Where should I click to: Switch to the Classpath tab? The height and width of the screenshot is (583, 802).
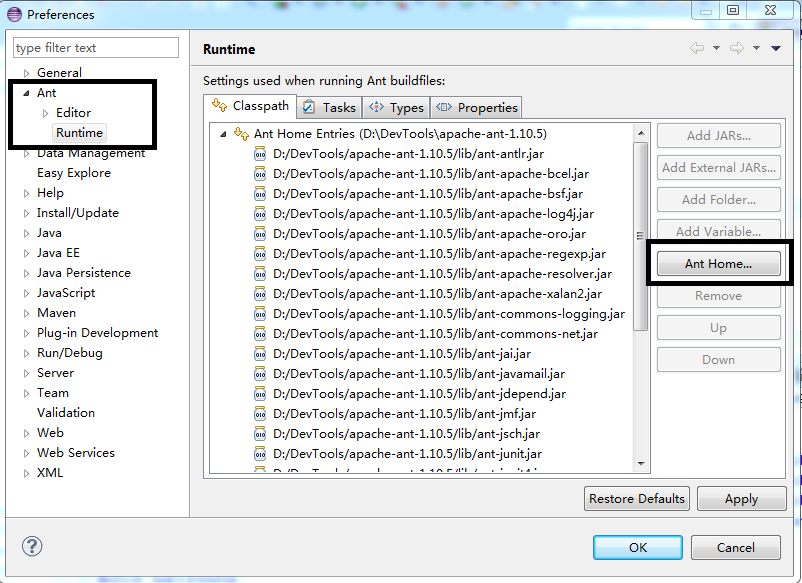click(x=250, y=106)
